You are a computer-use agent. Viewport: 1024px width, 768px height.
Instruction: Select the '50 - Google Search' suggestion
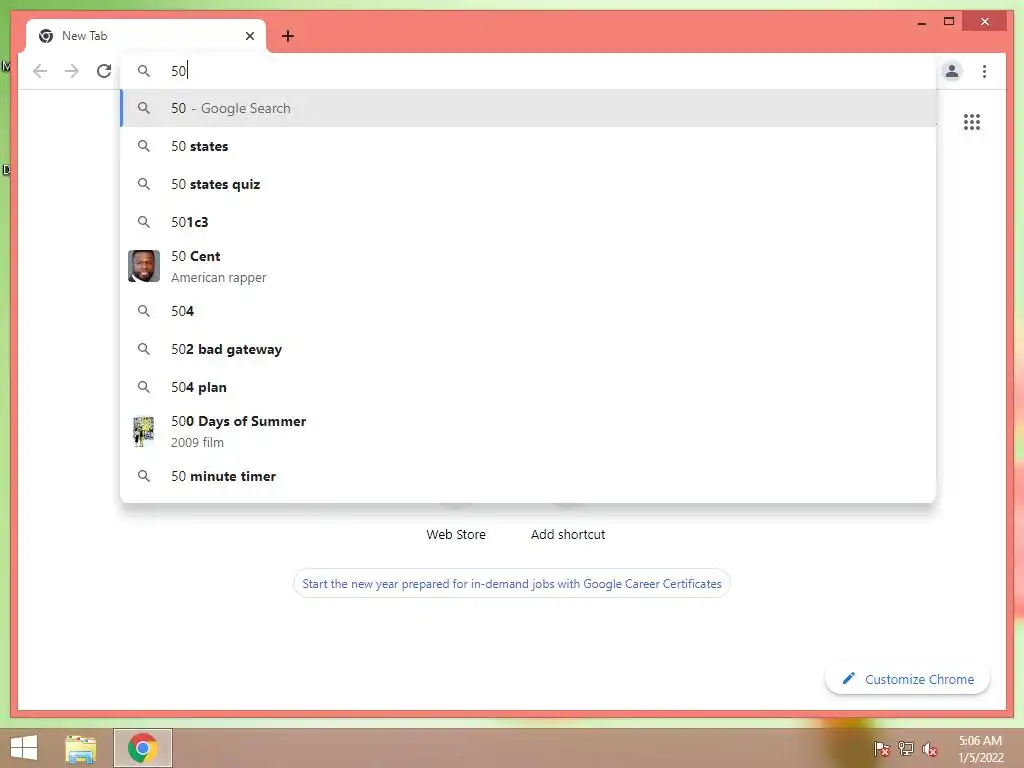click(x=528, y=108)
